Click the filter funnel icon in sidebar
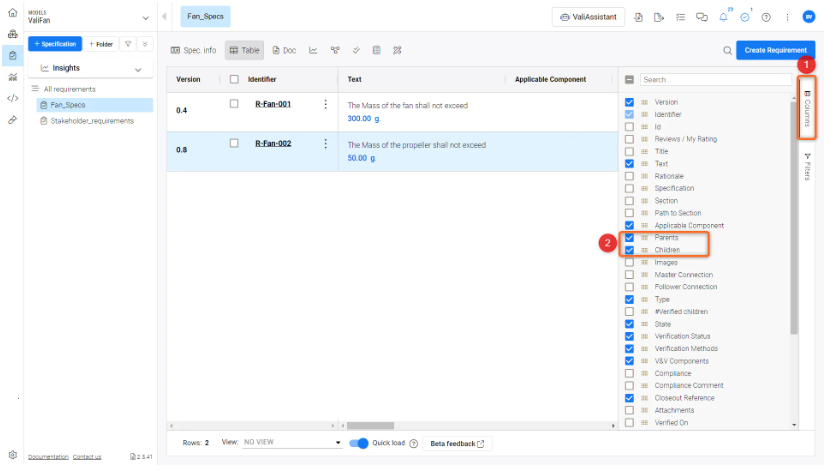Viewport: 835px width, 473px height. click(x=128, y=44)
